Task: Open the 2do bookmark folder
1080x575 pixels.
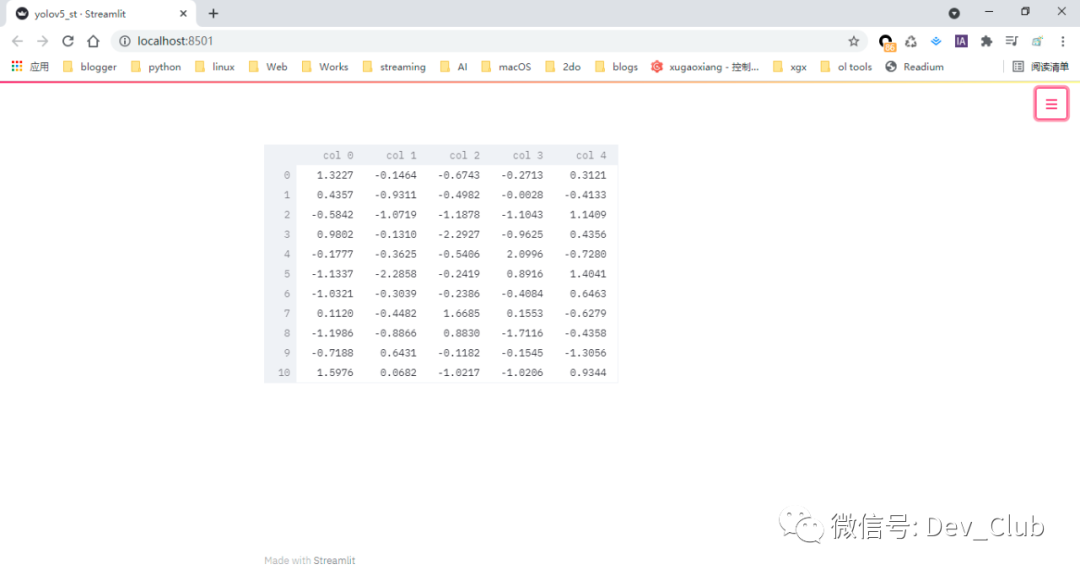Action: [563, 67]
